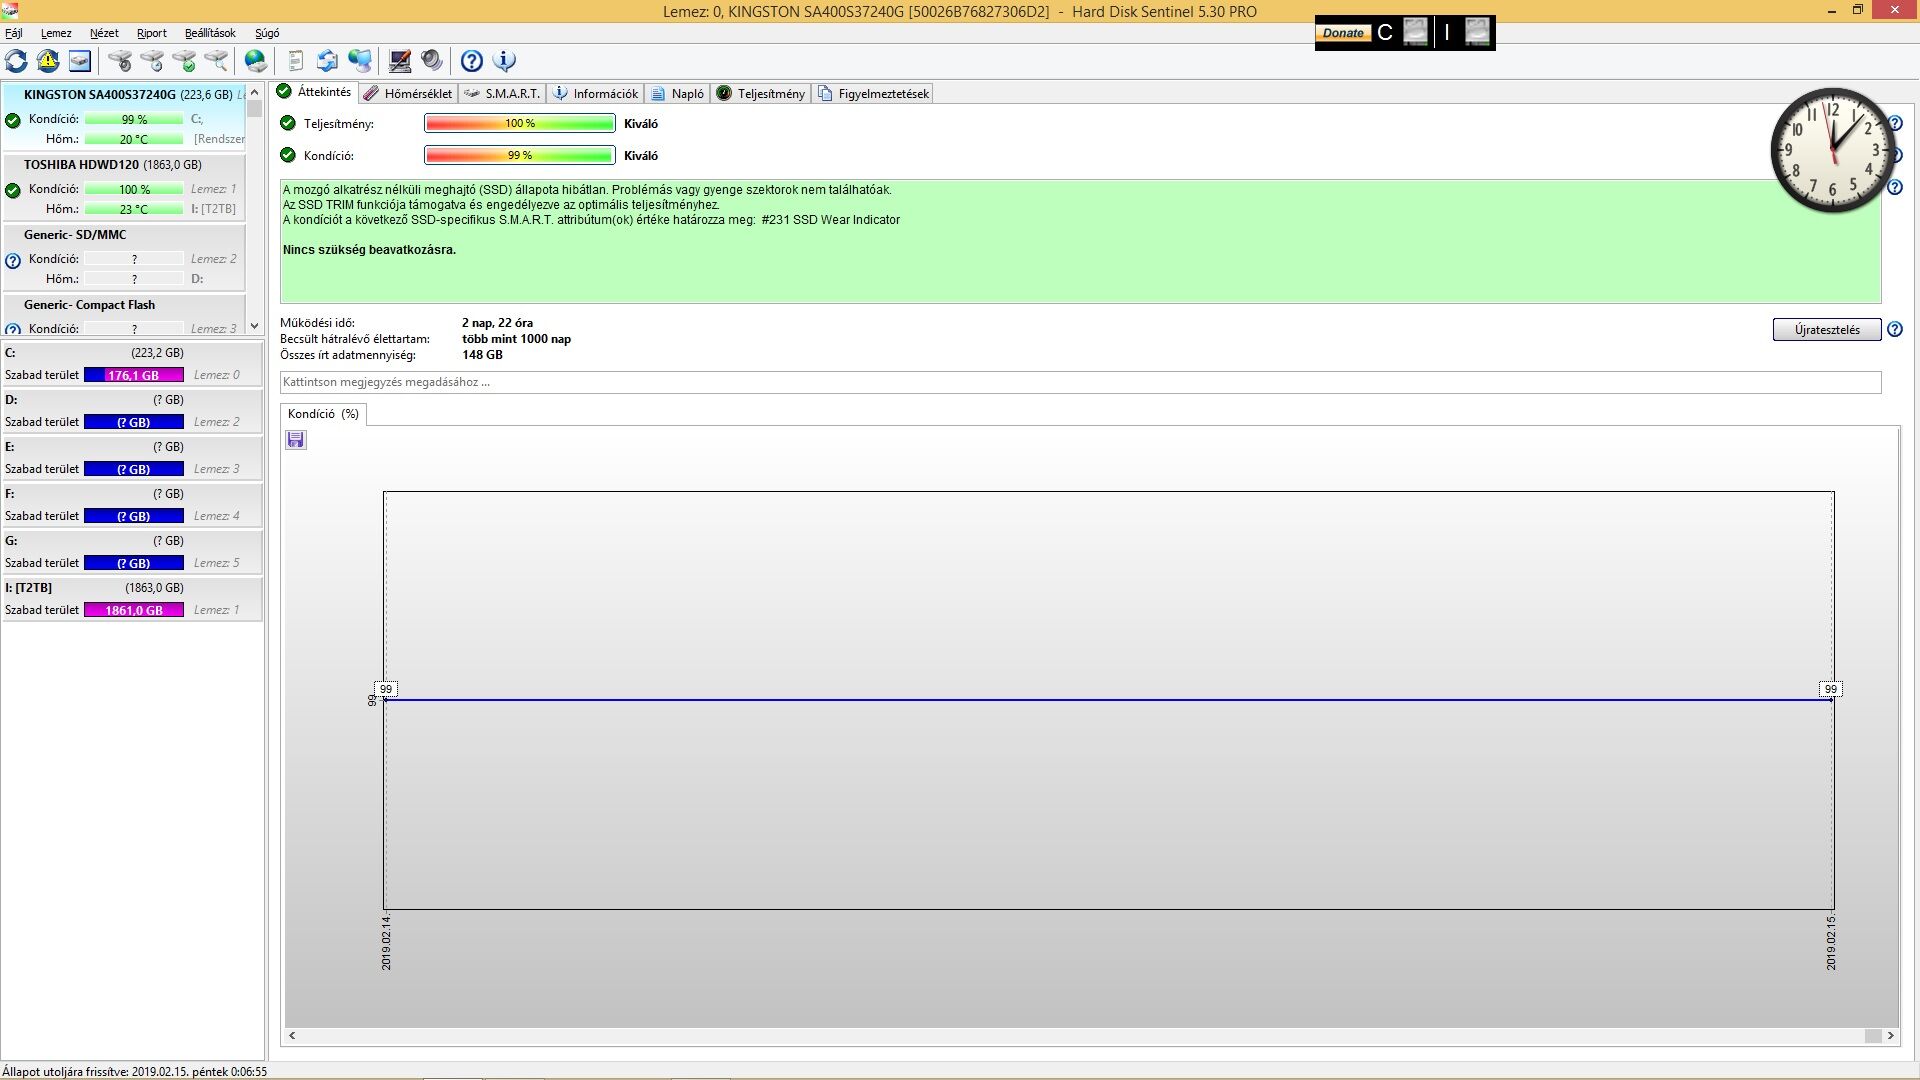Viewport: 1920px width, 1080px height.
Task: Click the short self-test disk icon
Action: click(120, 61)
